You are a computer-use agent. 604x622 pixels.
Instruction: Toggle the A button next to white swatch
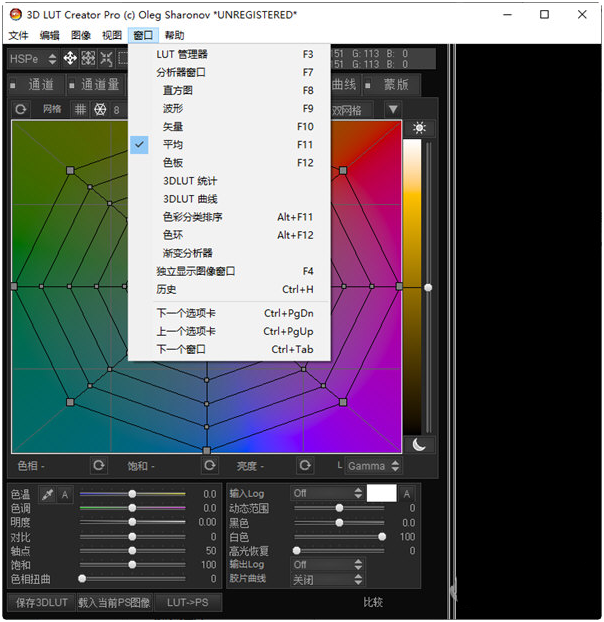[407, 493]
